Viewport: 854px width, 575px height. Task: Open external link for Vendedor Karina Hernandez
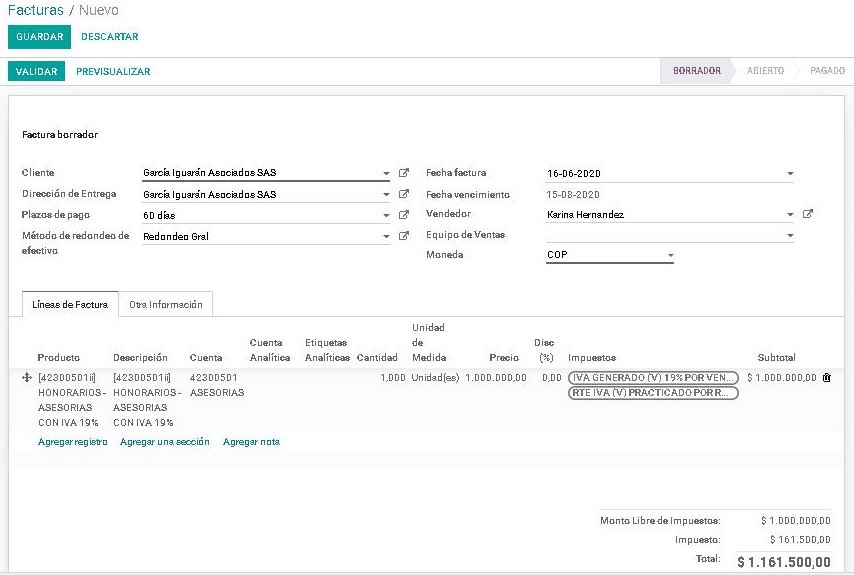(x=808, y=214)
